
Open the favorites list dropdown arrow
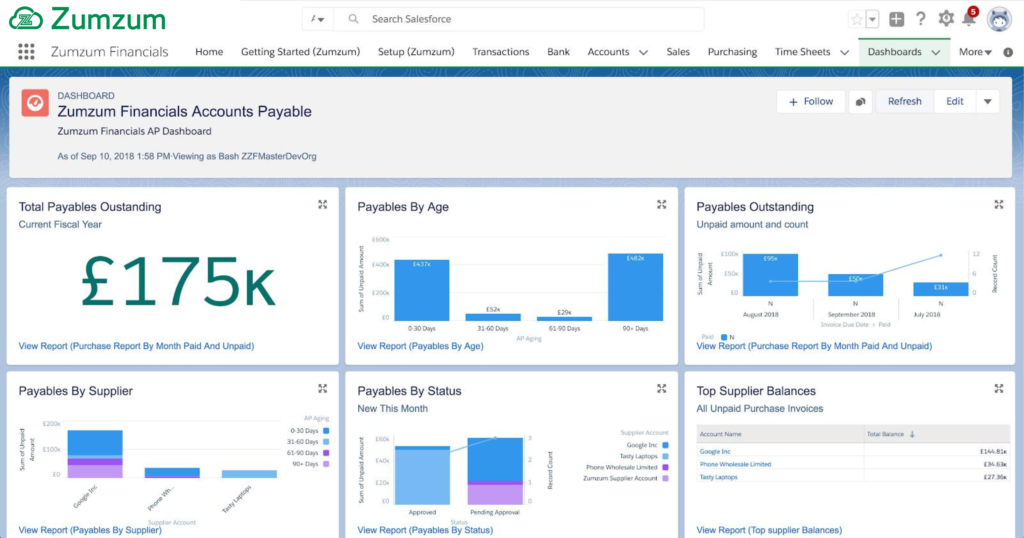(x=872, y=20)
